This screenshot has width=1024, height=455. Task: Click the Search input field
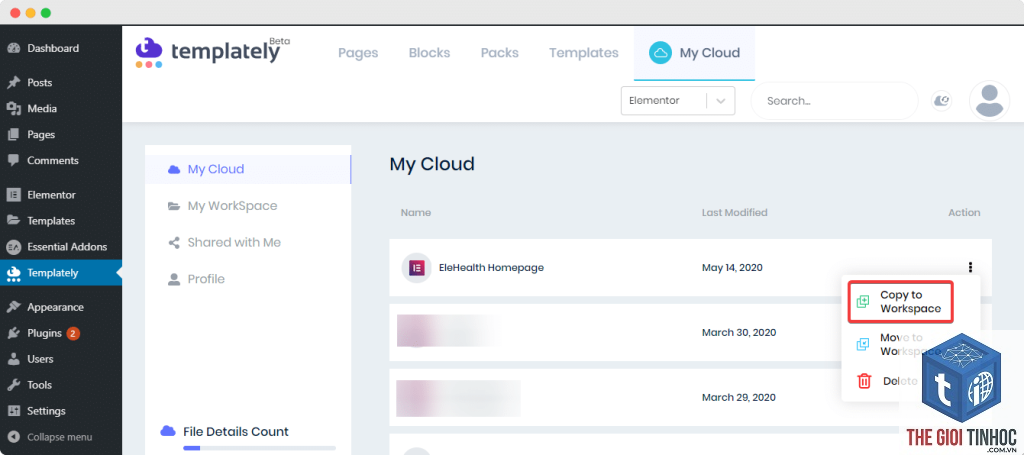click(835, 101)
